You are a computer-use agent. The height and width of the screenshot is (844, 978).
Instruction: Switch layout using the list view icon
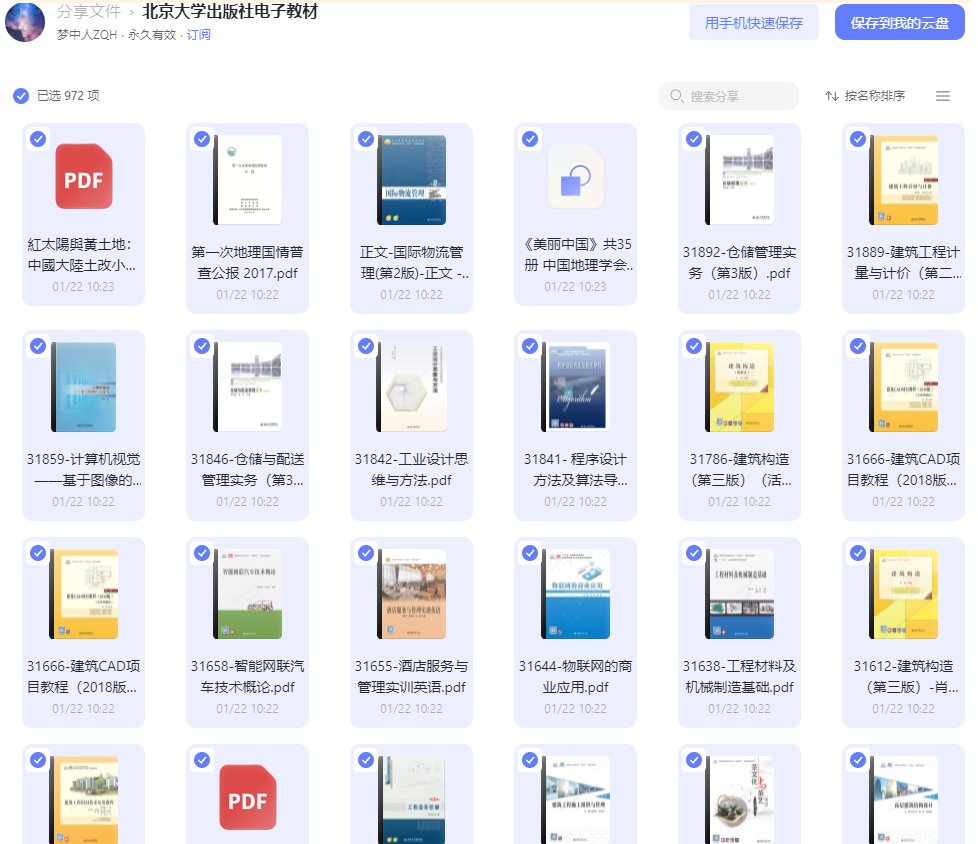942,96
